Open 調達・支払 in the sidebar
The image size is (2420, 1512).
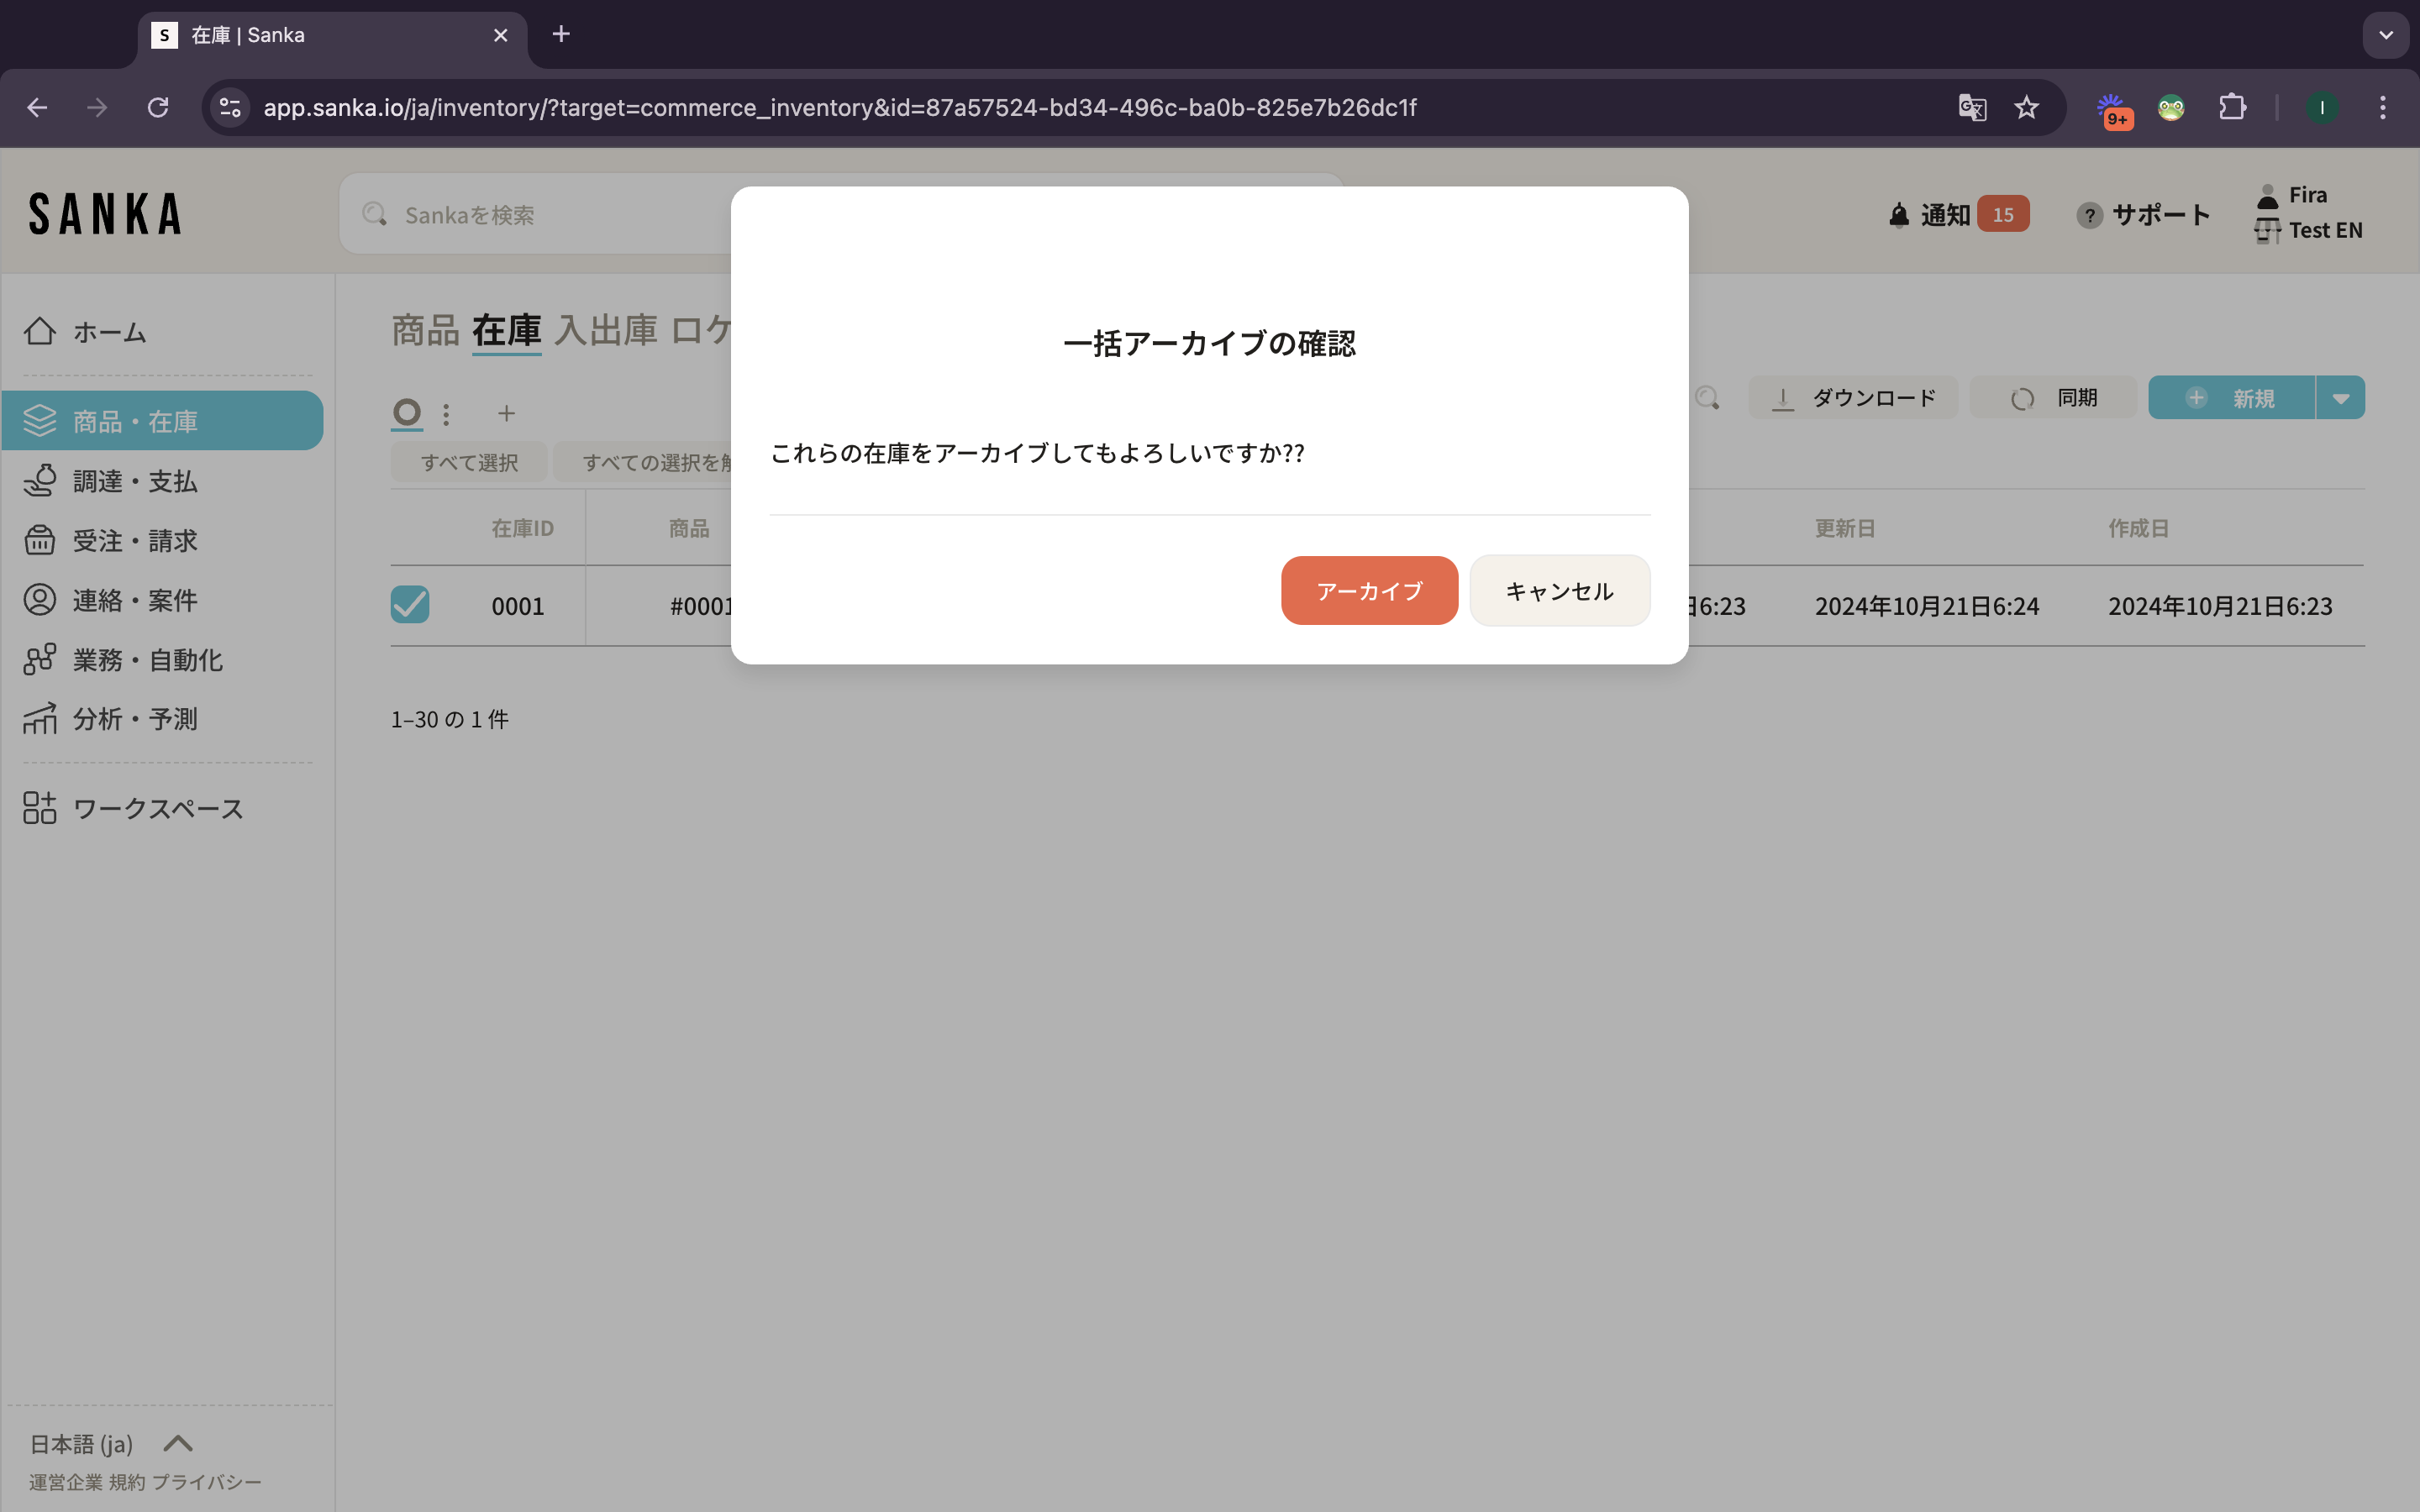coord(135,481)
